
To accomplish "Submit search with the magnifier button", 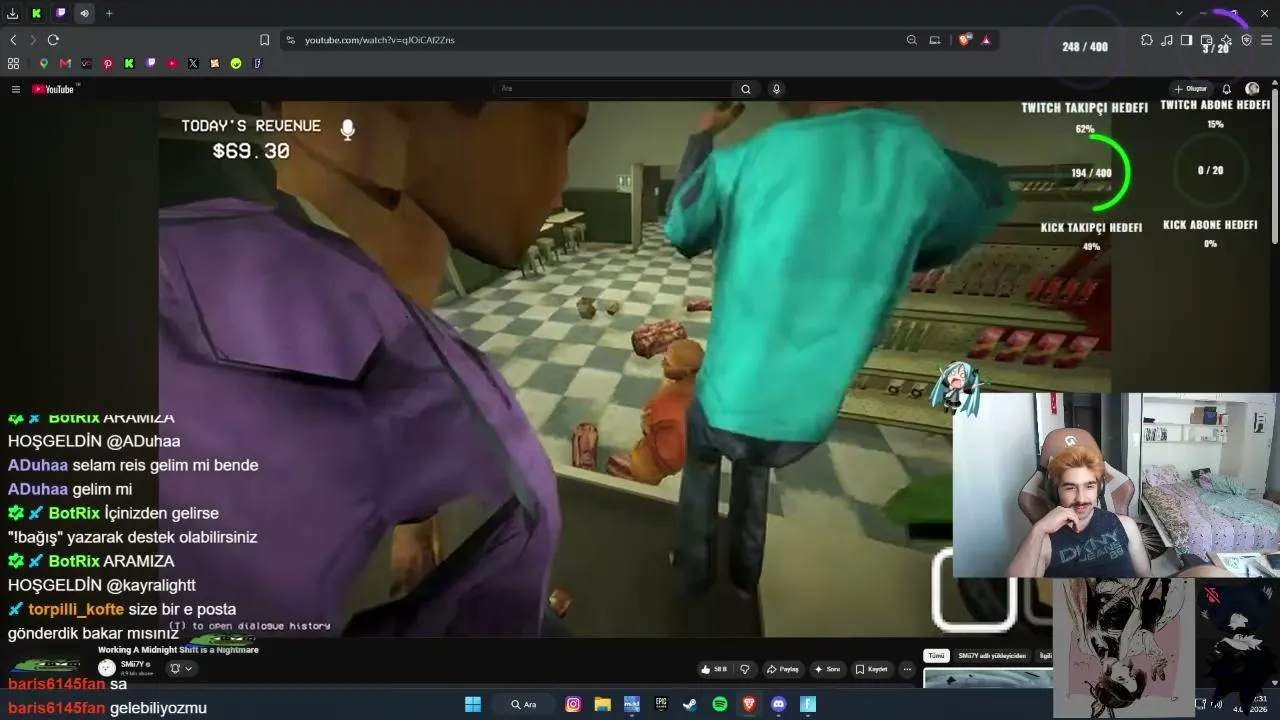I will (x=746, y=89).
